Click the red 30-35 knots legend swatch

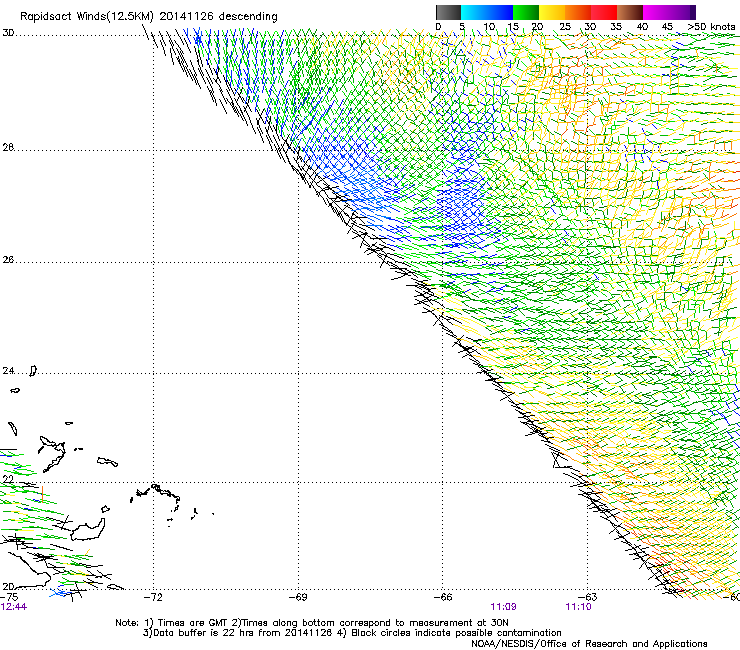[604, 12]
